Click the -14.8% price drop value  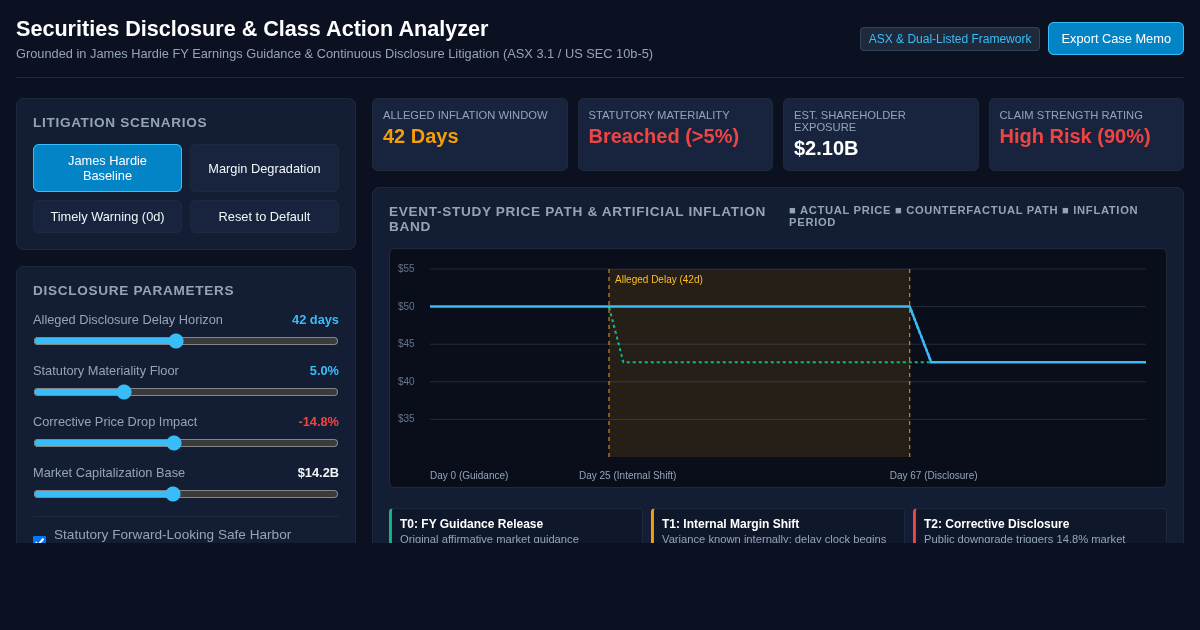(318, 422)
